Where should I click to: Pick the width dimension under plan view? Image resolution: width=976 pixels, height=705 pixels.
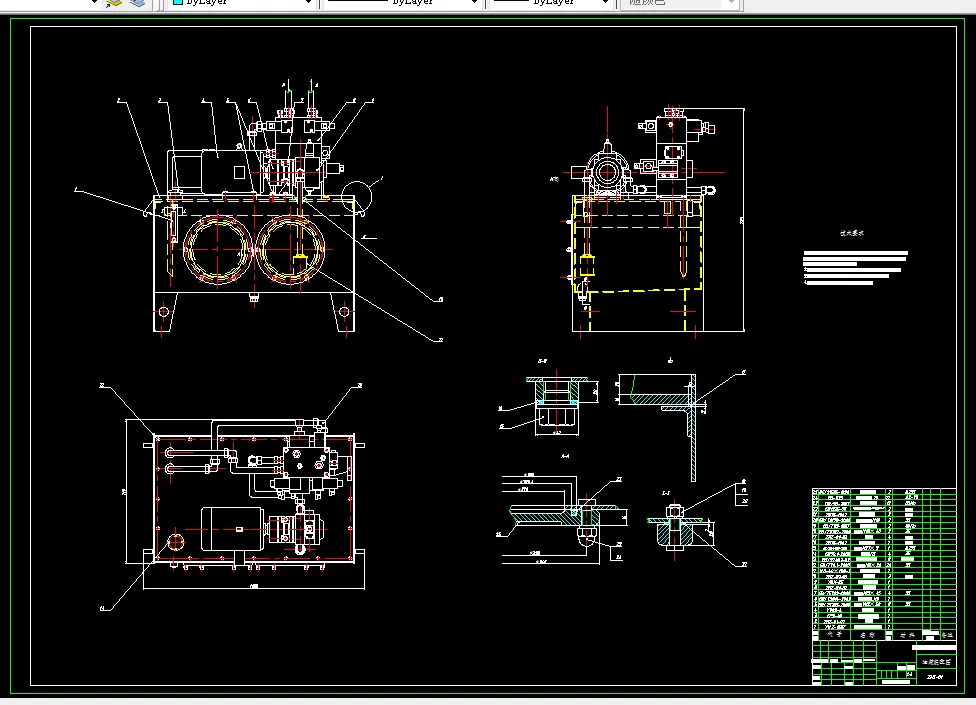[254, 586]
